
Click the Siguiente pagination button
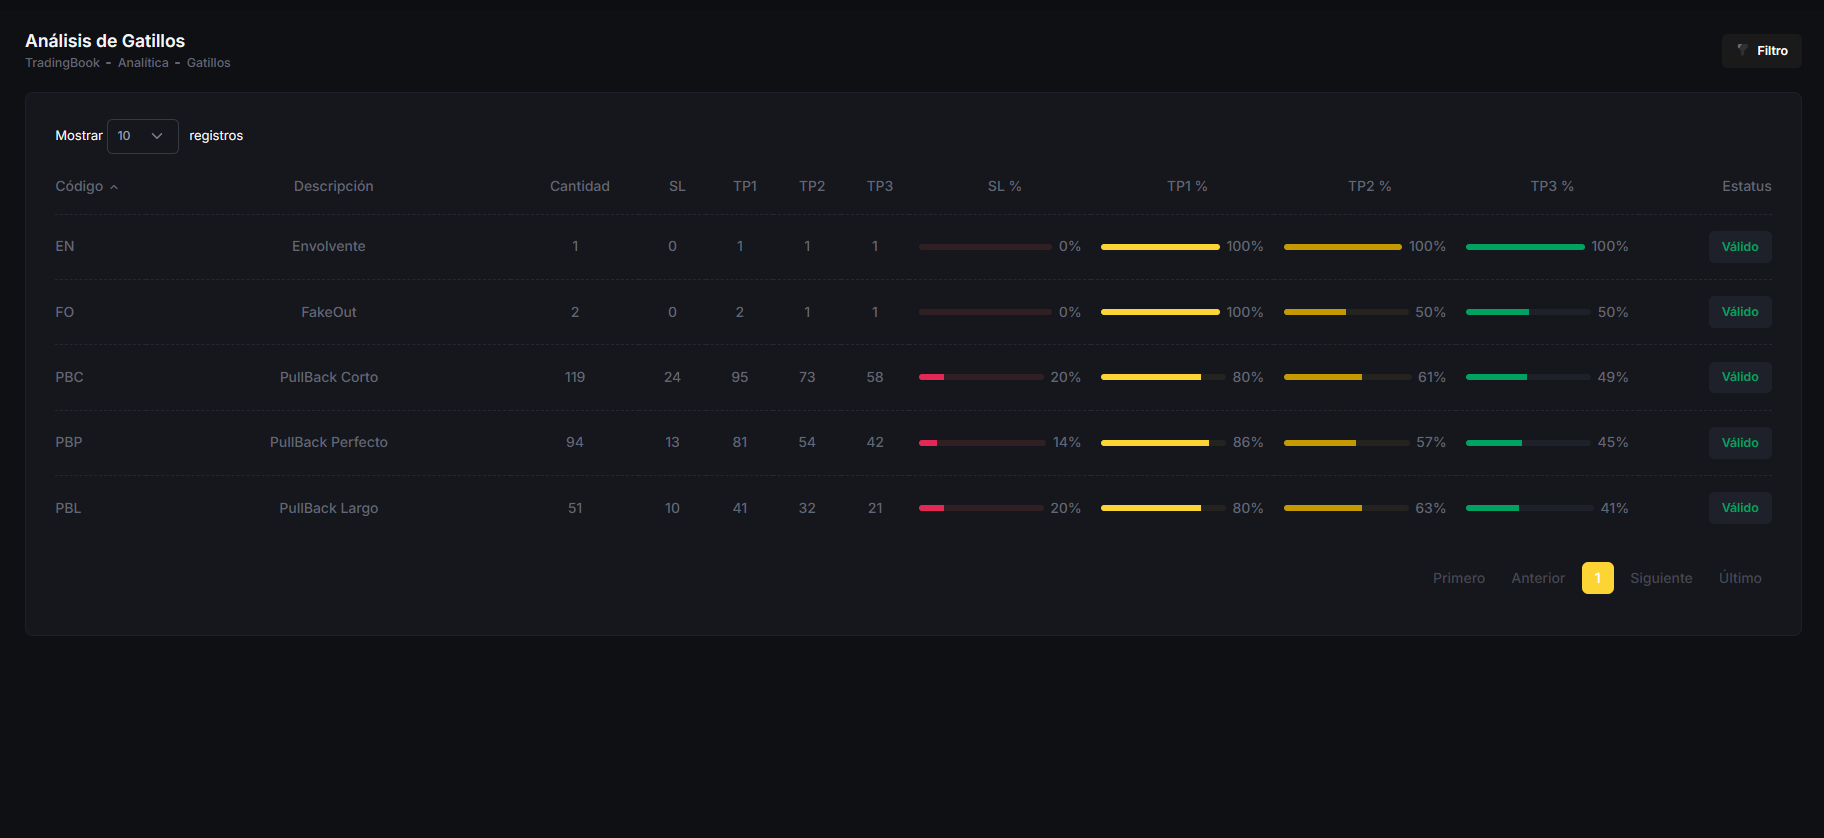tap(1660, 578)
